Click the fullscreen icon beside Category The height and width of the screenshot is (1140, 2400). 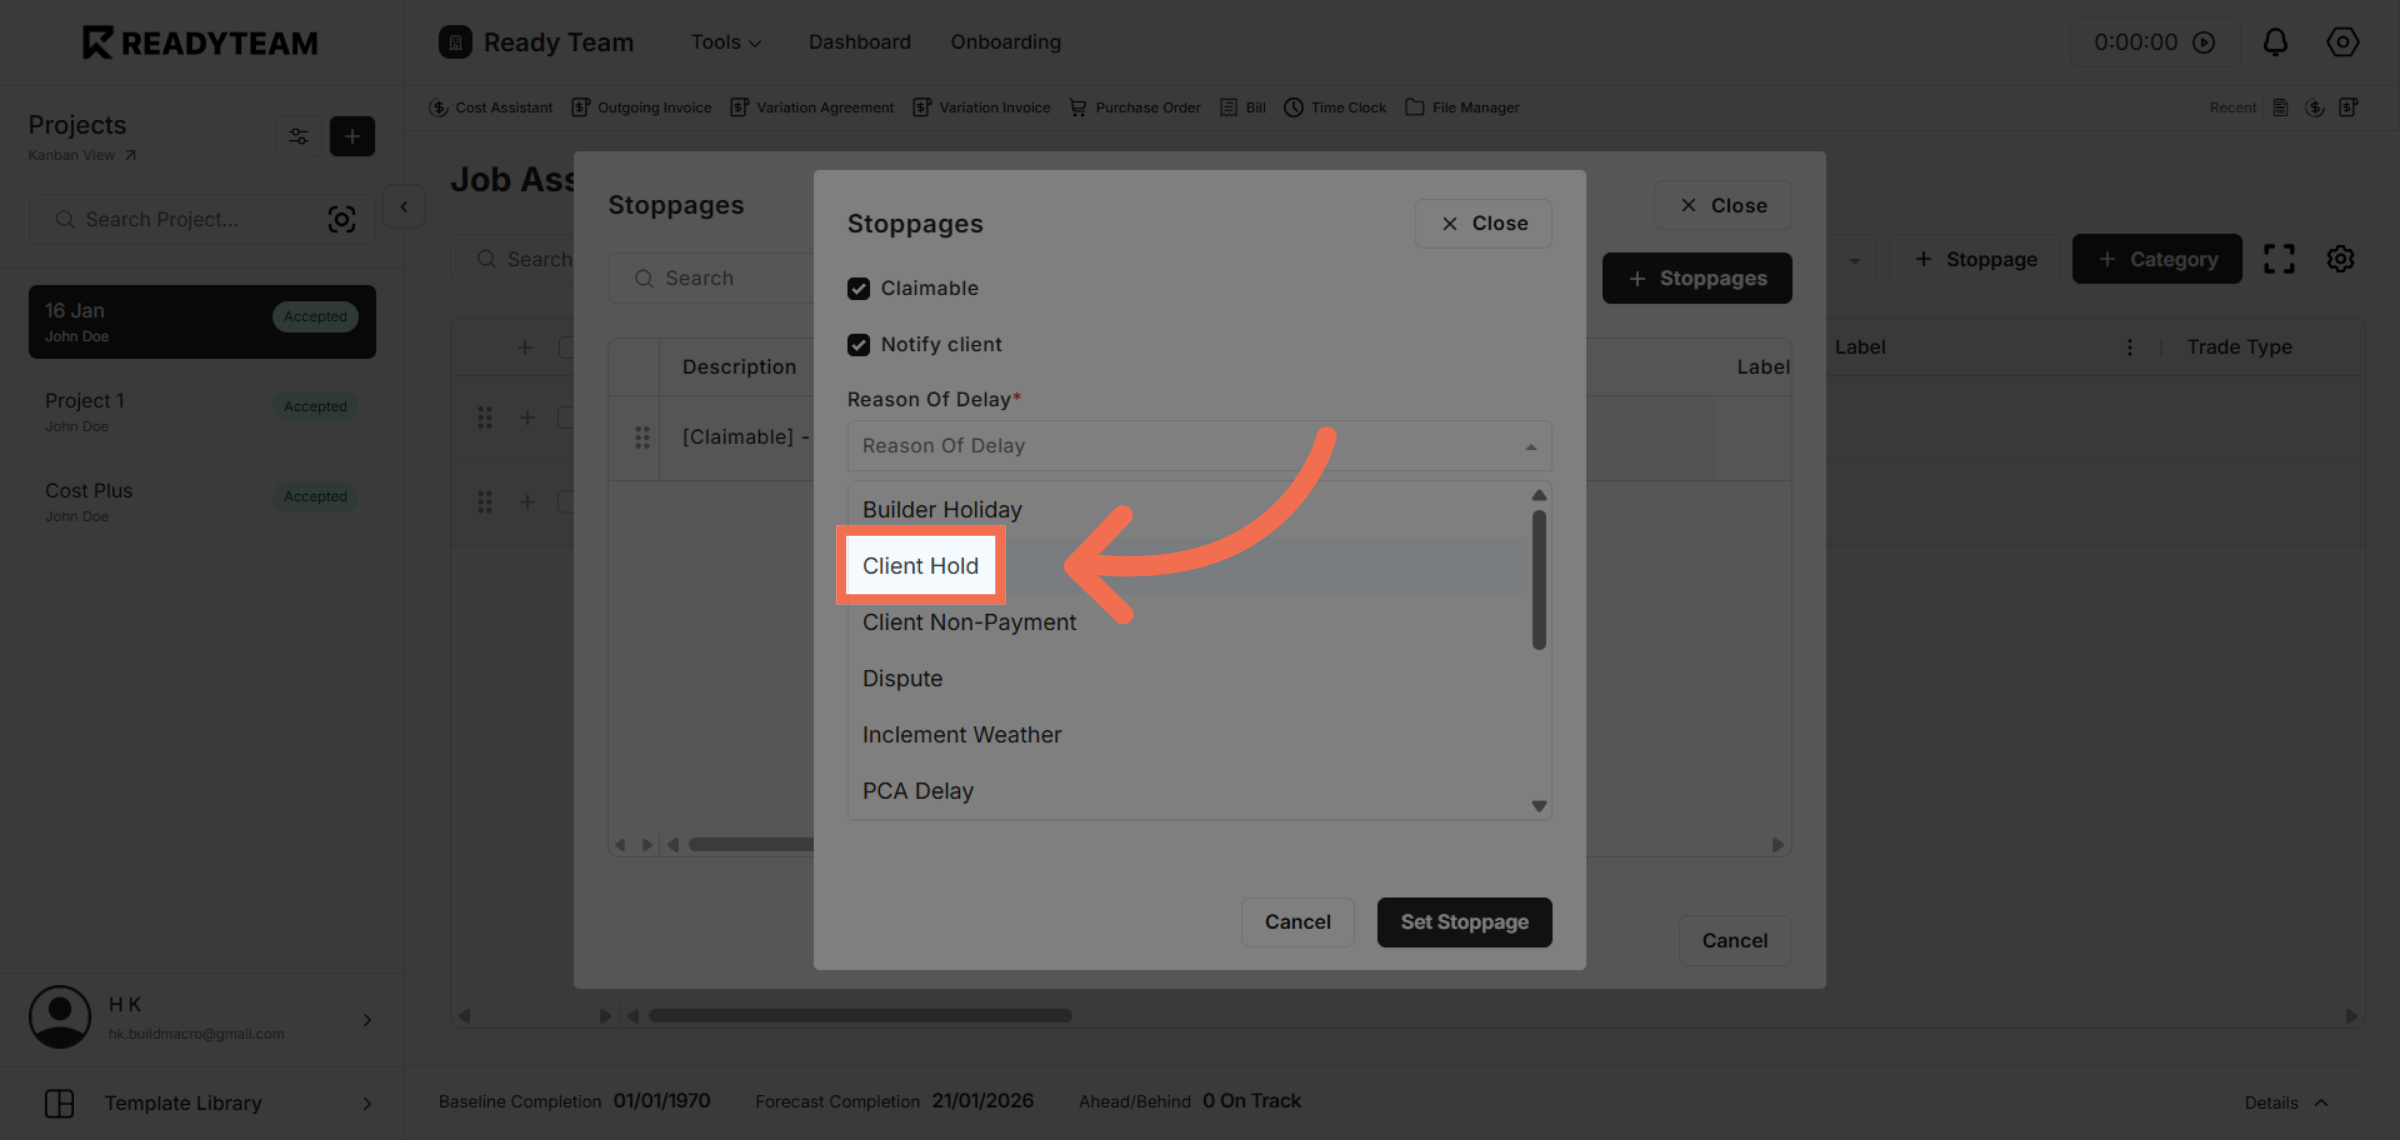point(2281,258)
